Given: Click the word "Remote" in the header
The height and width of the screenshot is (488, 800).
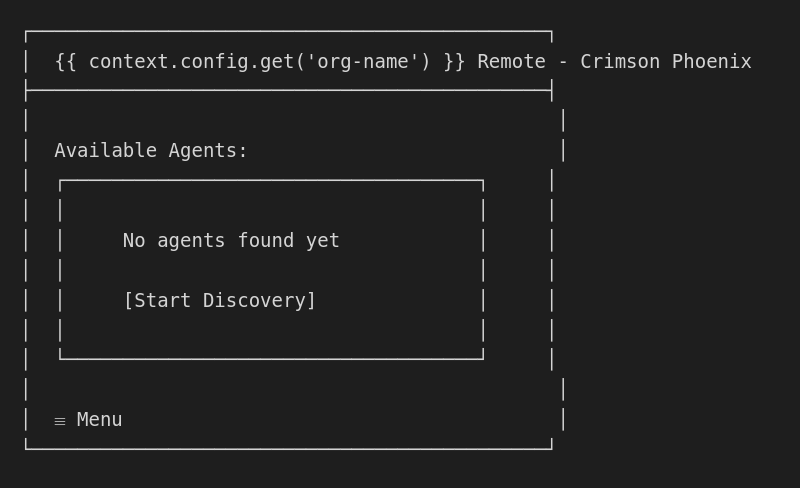Looking at the screenshot, I should pos(511,62).
